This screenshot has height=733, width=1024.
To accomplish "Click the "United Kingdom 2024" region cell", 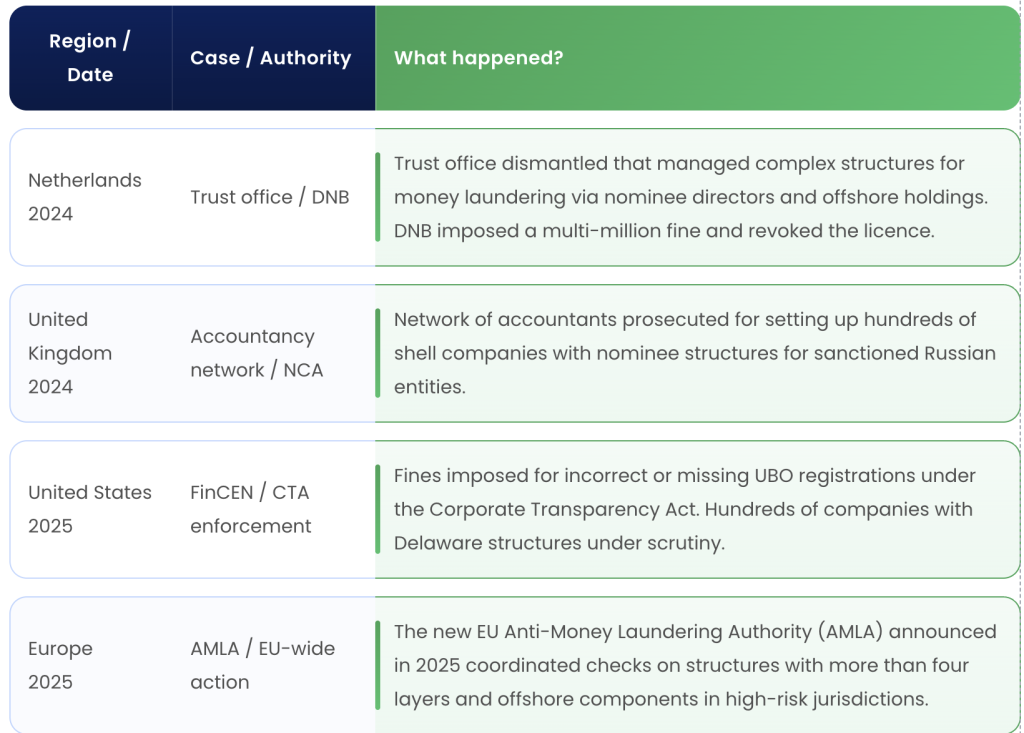I will coord(70,353).
